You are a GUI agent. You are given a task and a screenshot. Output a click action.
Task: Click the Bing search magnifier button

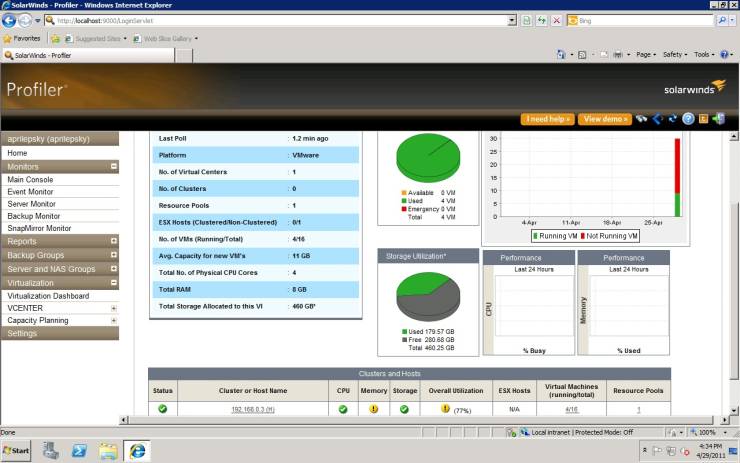point(722,21)
